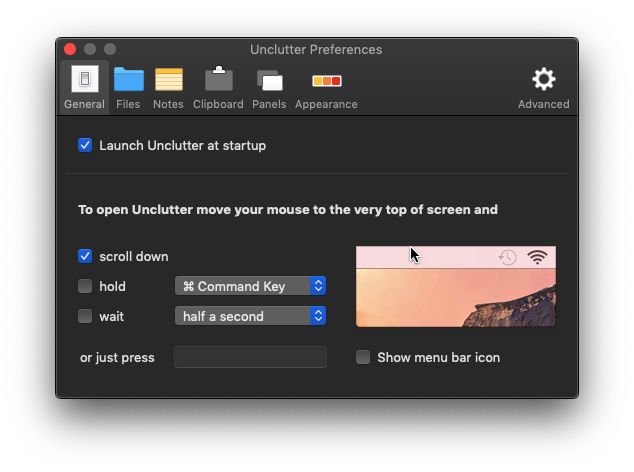Enable Show menu bar icon checkbox
This screenshot has height=472, width=634.
point(363,357)
